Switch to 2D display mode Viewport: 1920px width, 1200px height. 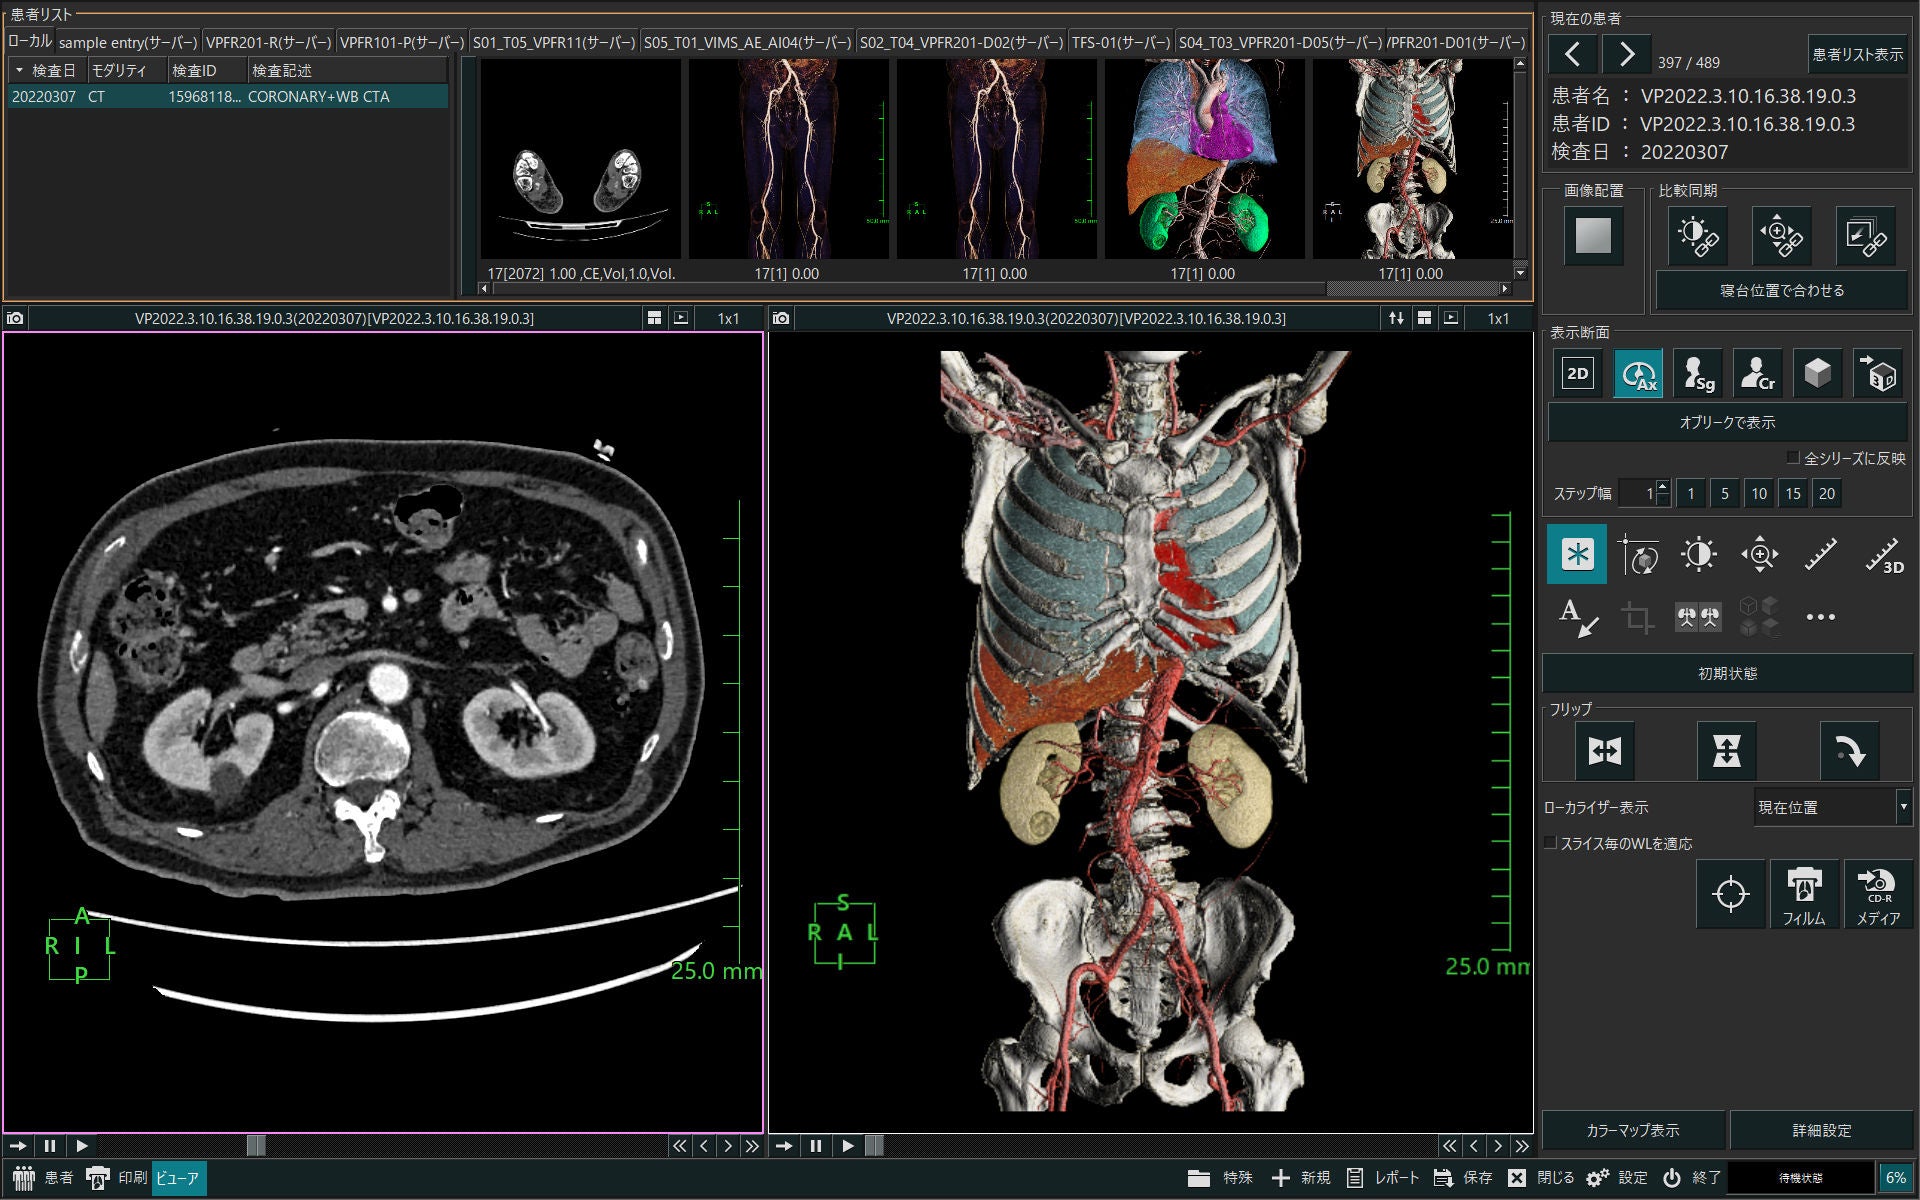click(1578, 374)
